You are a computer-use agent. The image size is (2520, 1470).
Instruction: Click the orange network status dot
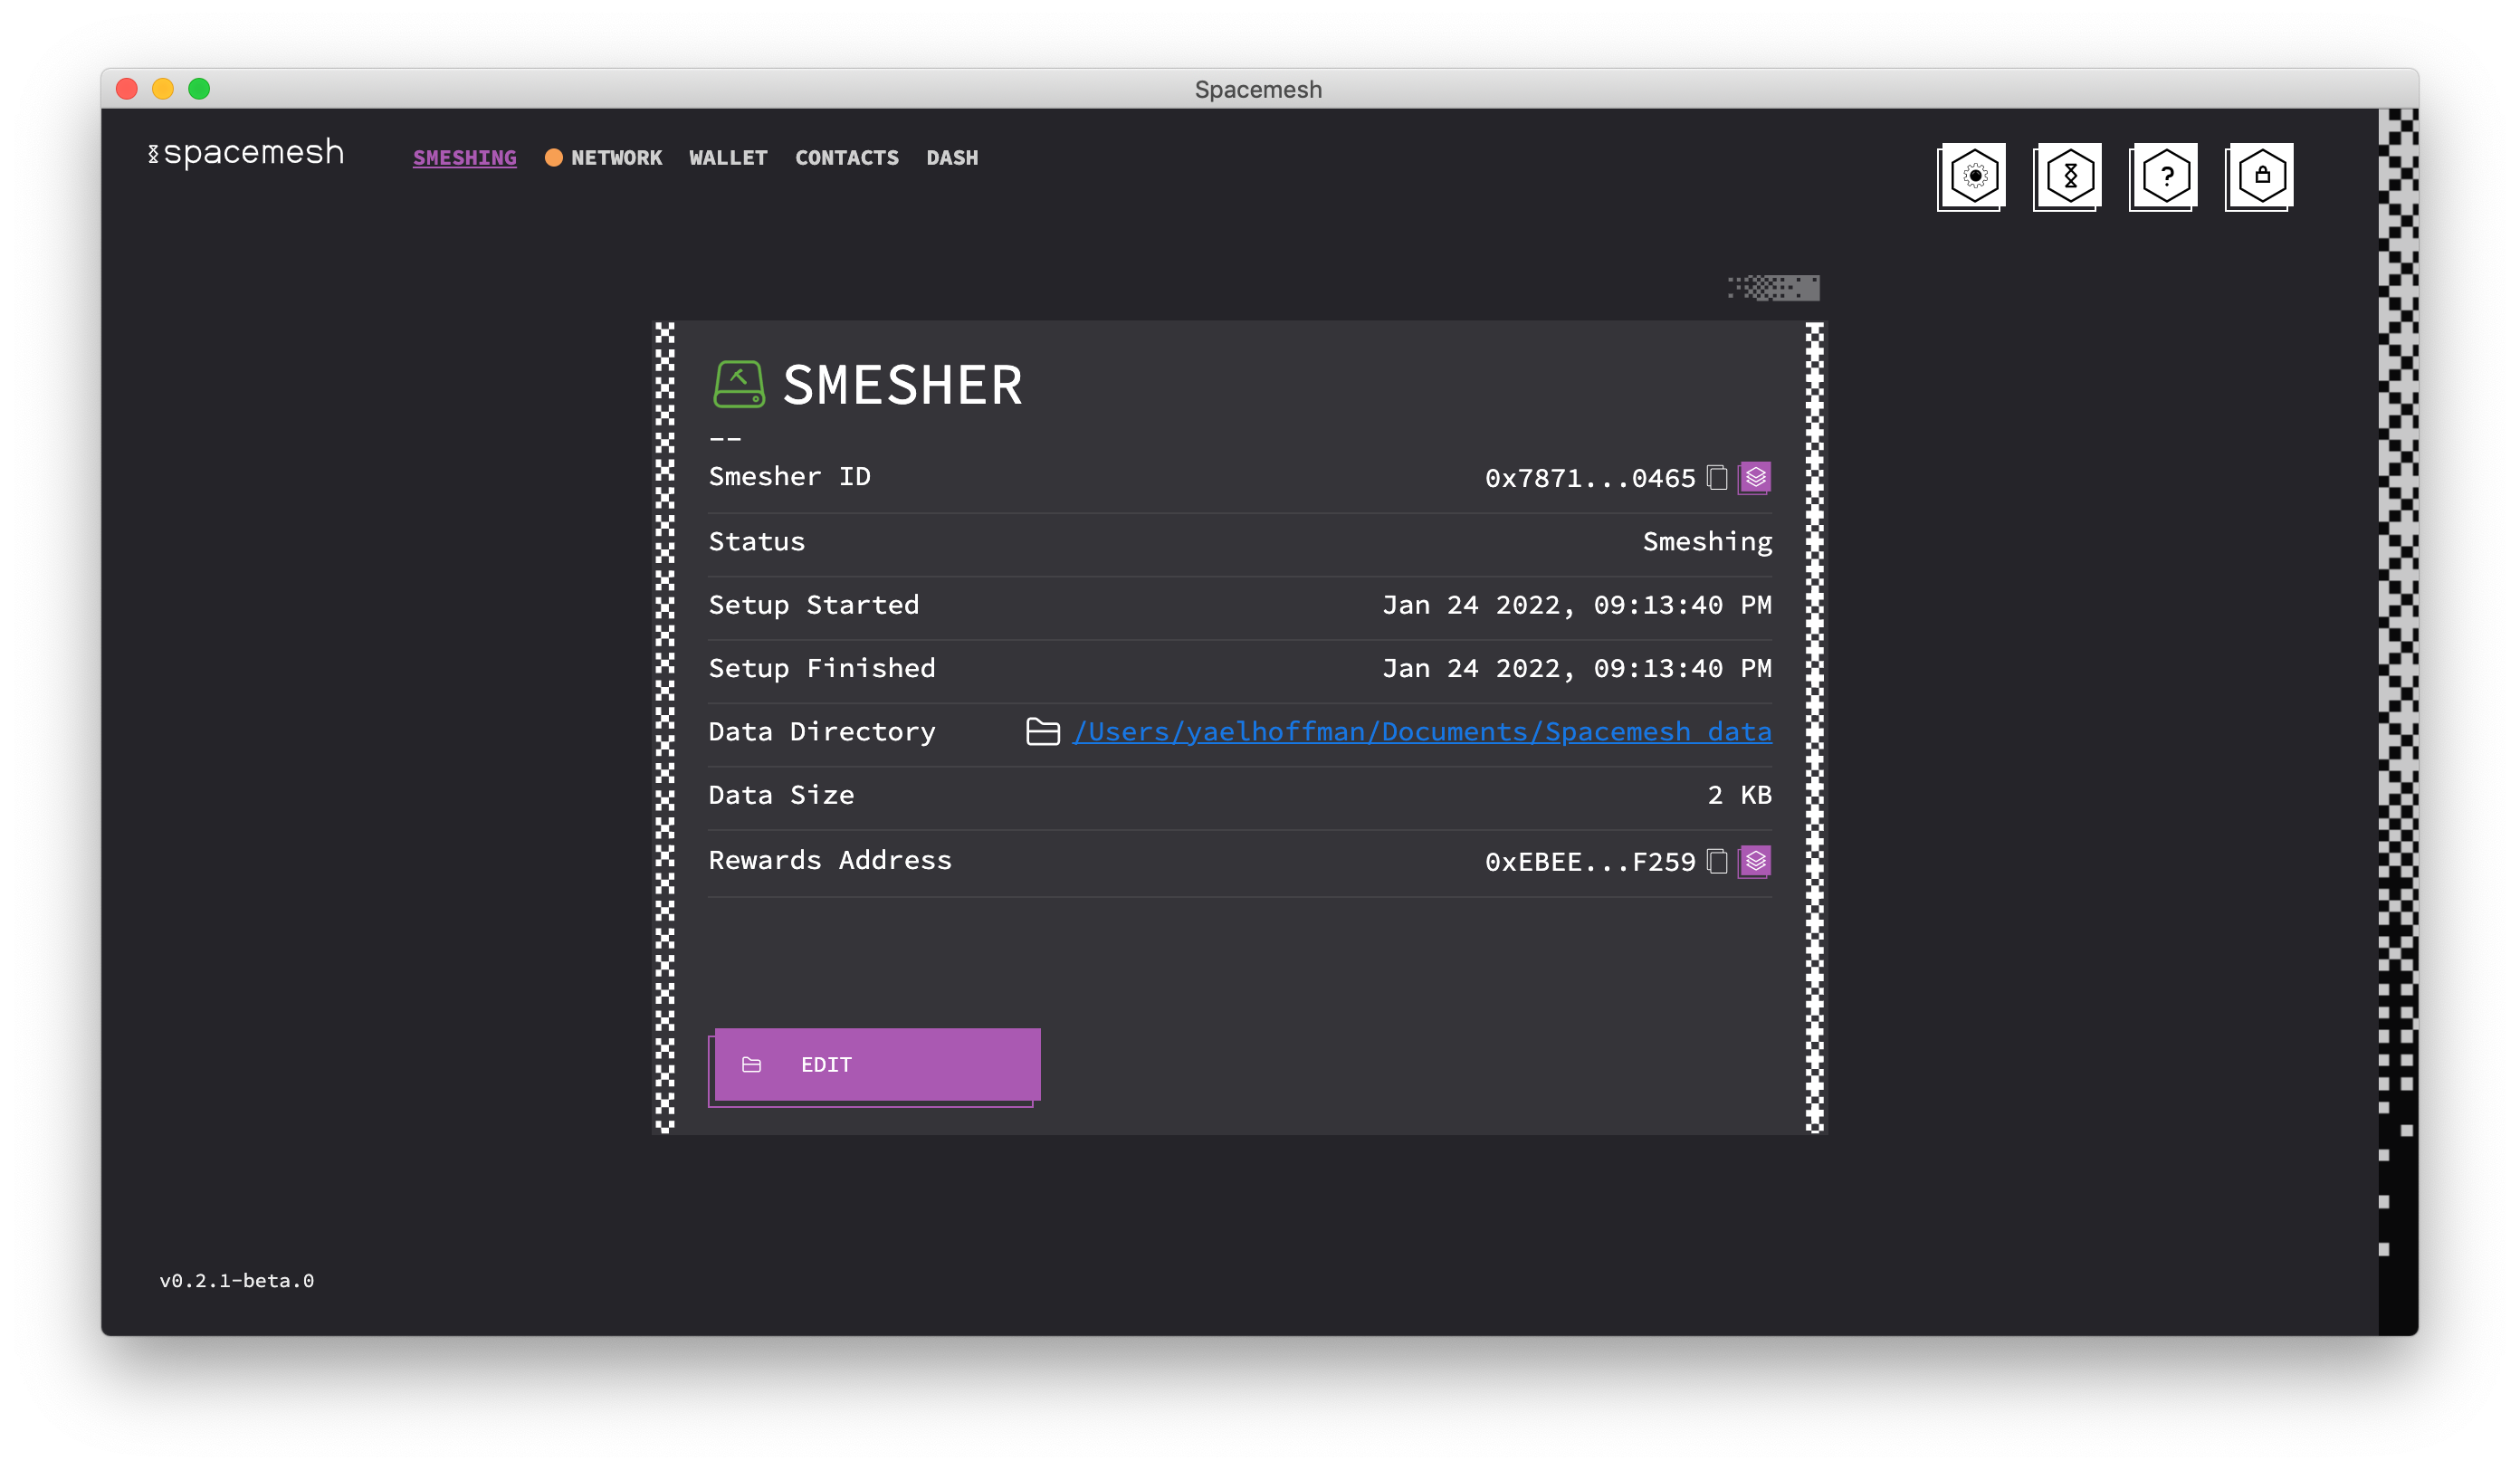[554, 158]
